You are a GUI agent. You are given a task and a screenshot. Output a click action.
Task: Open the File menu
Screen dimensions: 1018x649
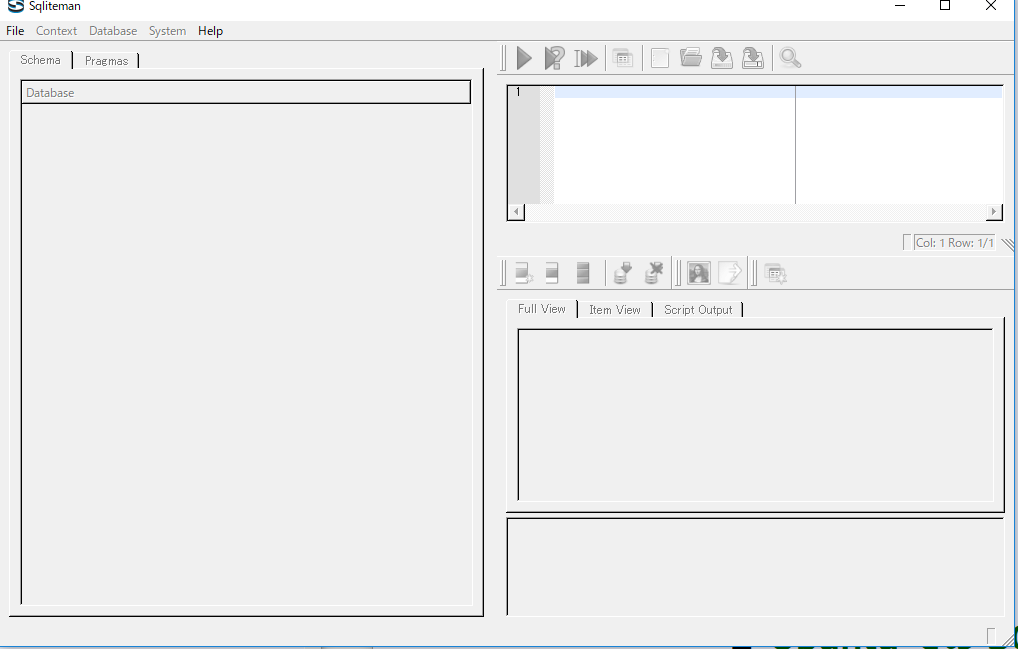(x=15, y=31)
